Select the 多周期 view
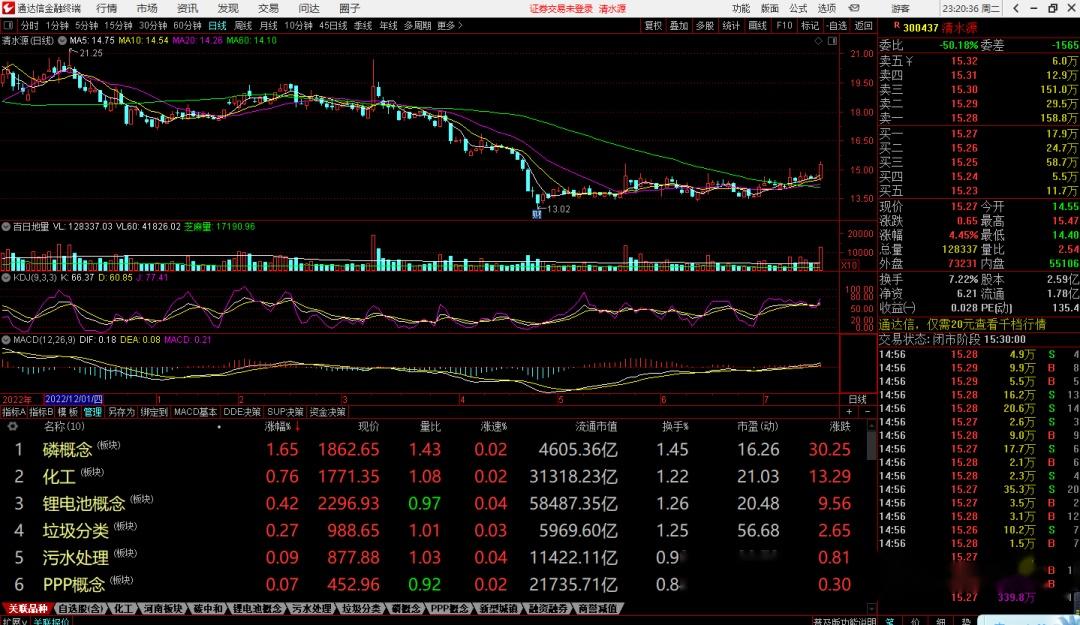This screenshot has width=1080, height=625. pos(417,25)
